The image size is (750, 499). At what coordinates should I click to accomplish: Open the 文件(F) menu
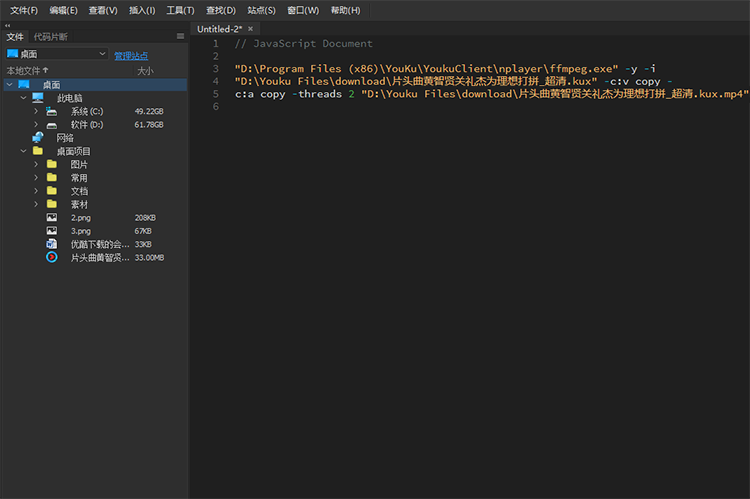point(24,10)
